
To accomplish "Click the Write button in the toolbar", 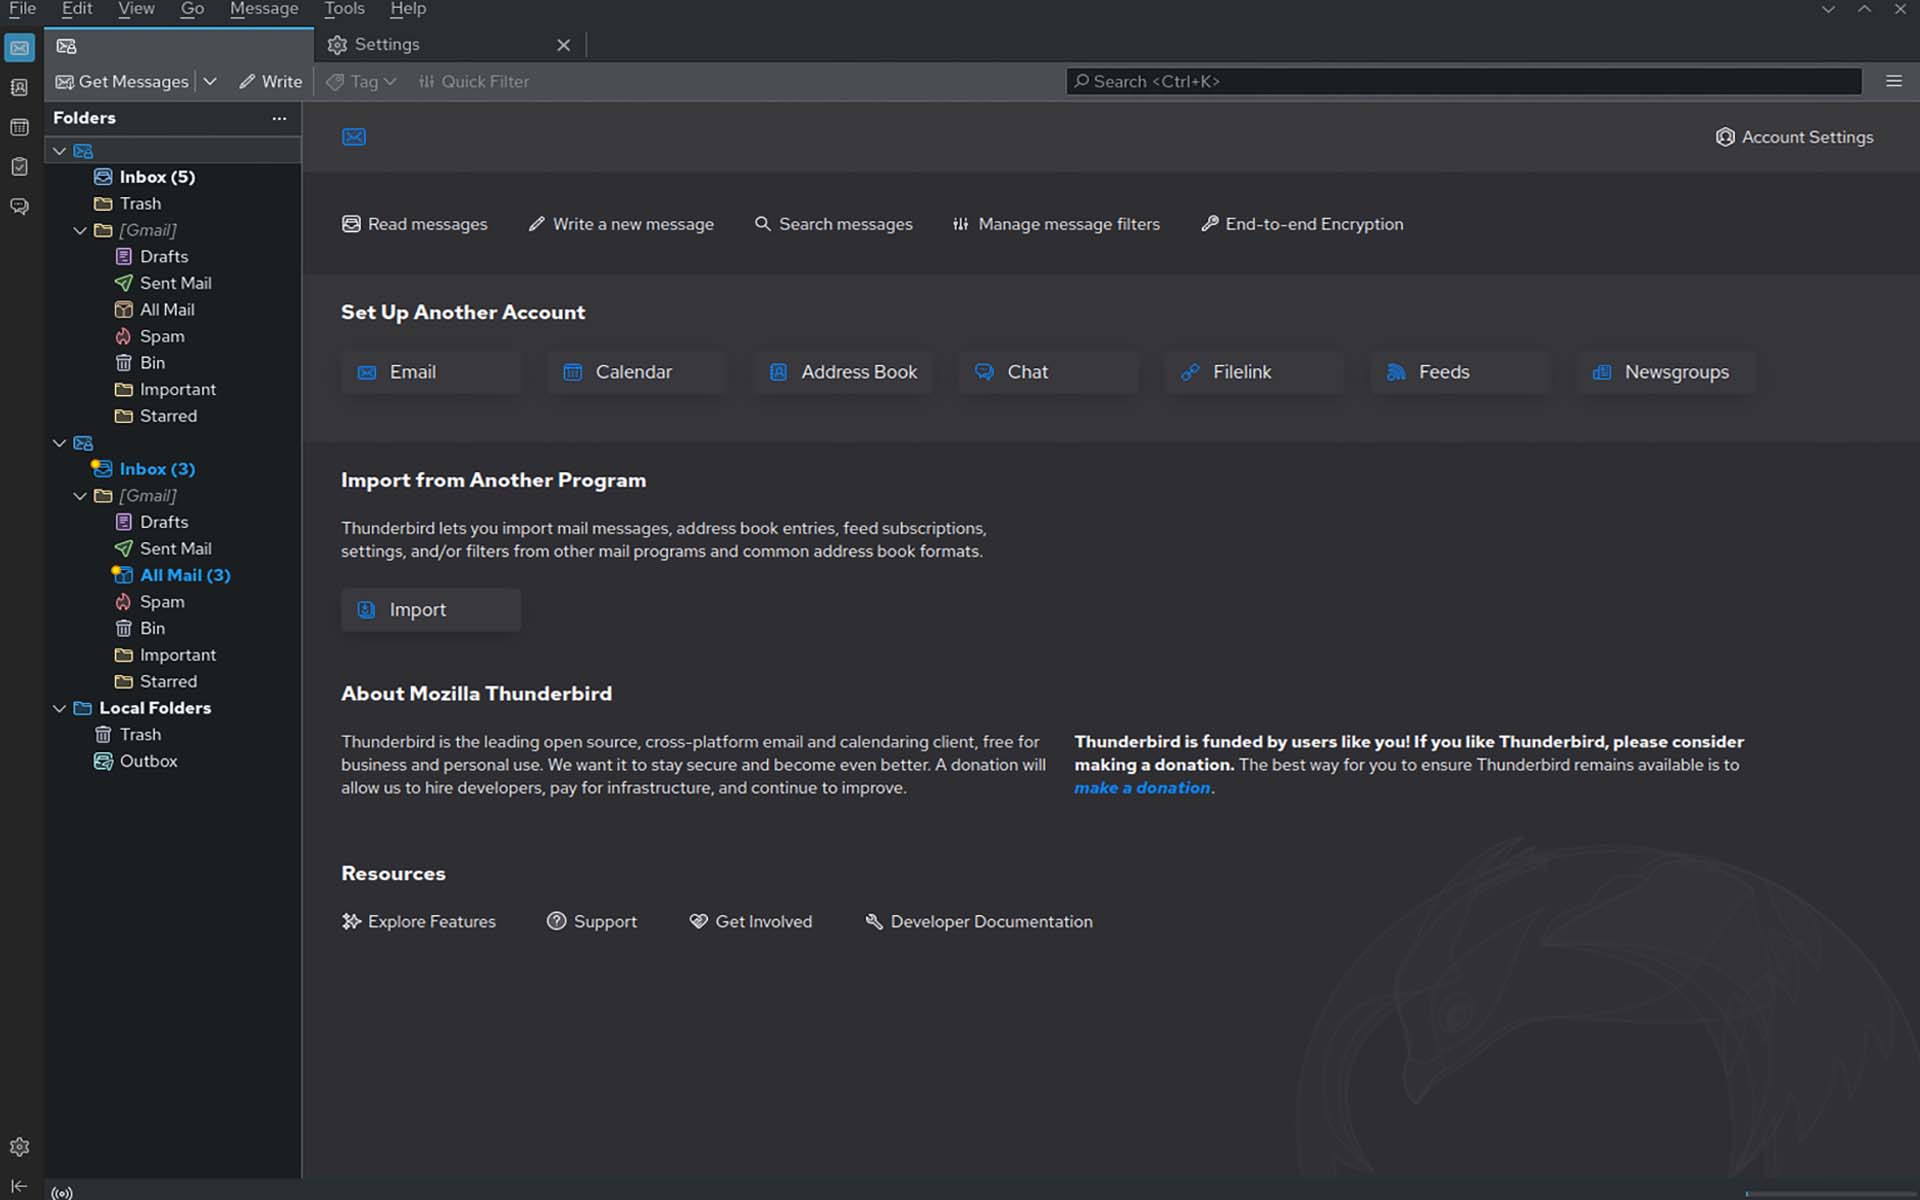I will pos(270,82).
